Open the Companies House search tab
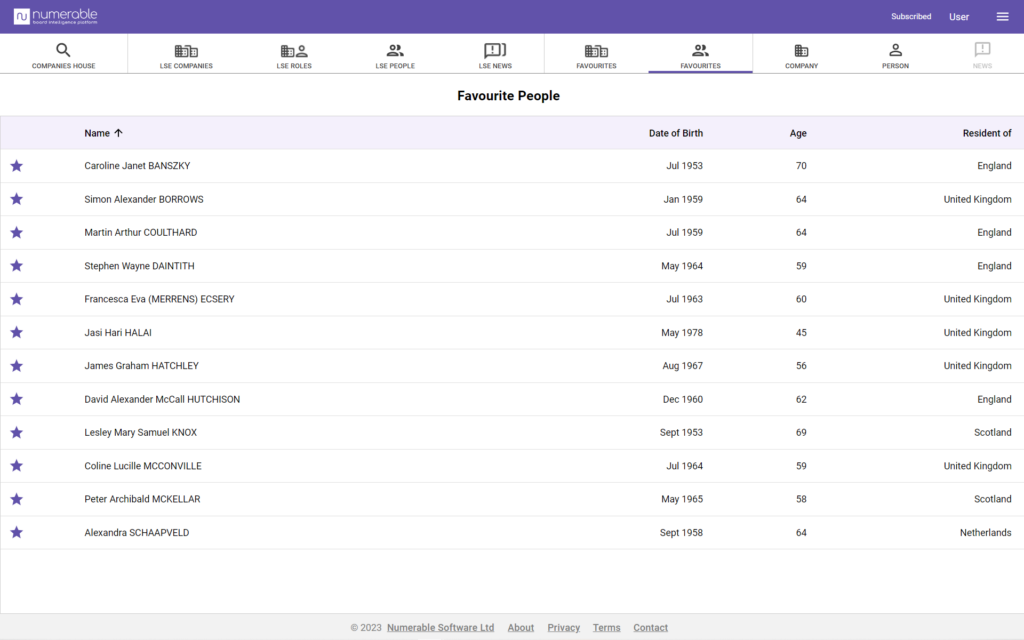 pos(63,55)
